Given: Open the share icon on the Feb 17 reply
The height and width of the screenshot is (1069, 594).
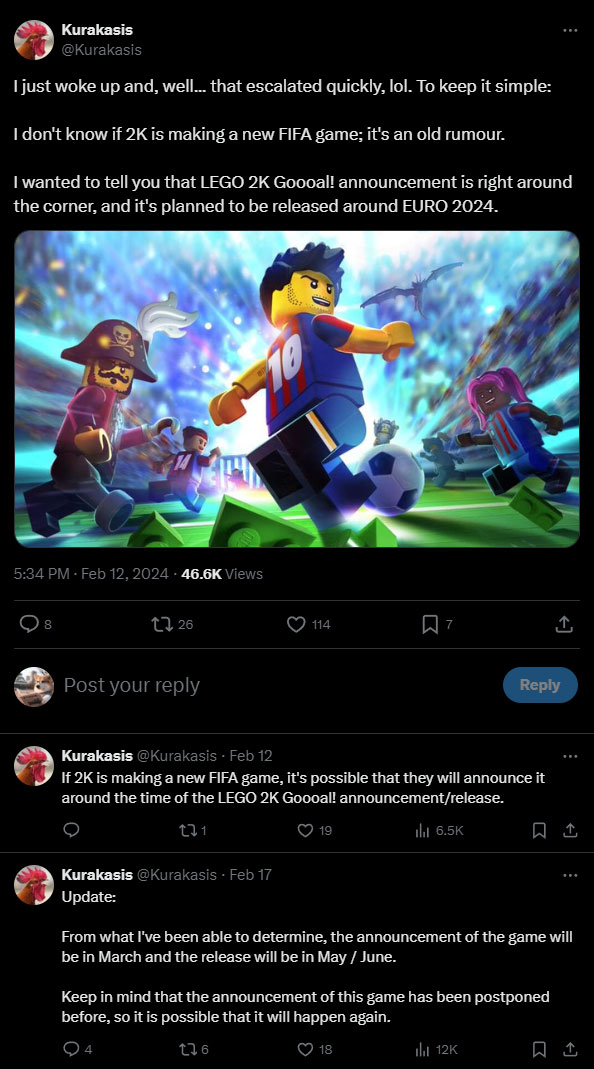Looking at the screenshot, I should coord(570,1050).
